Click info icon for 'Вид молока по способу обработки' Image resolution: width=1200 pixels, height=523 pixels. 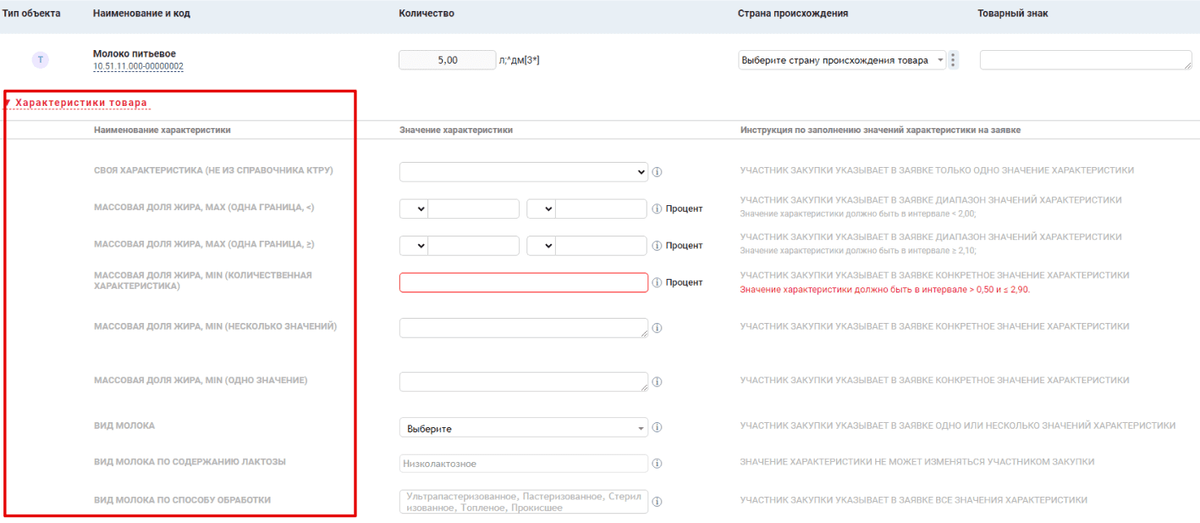tap(657, 501)
